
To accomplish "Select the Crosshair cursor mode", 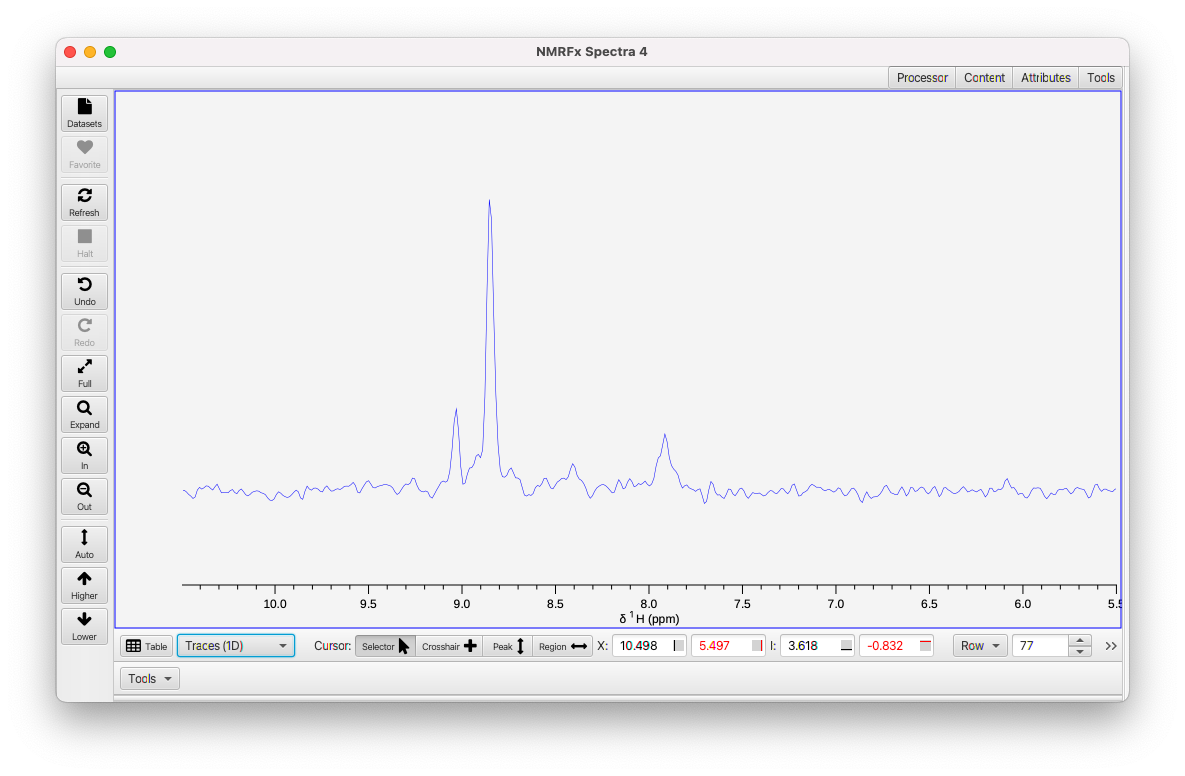I will click(x=449, y=646).
